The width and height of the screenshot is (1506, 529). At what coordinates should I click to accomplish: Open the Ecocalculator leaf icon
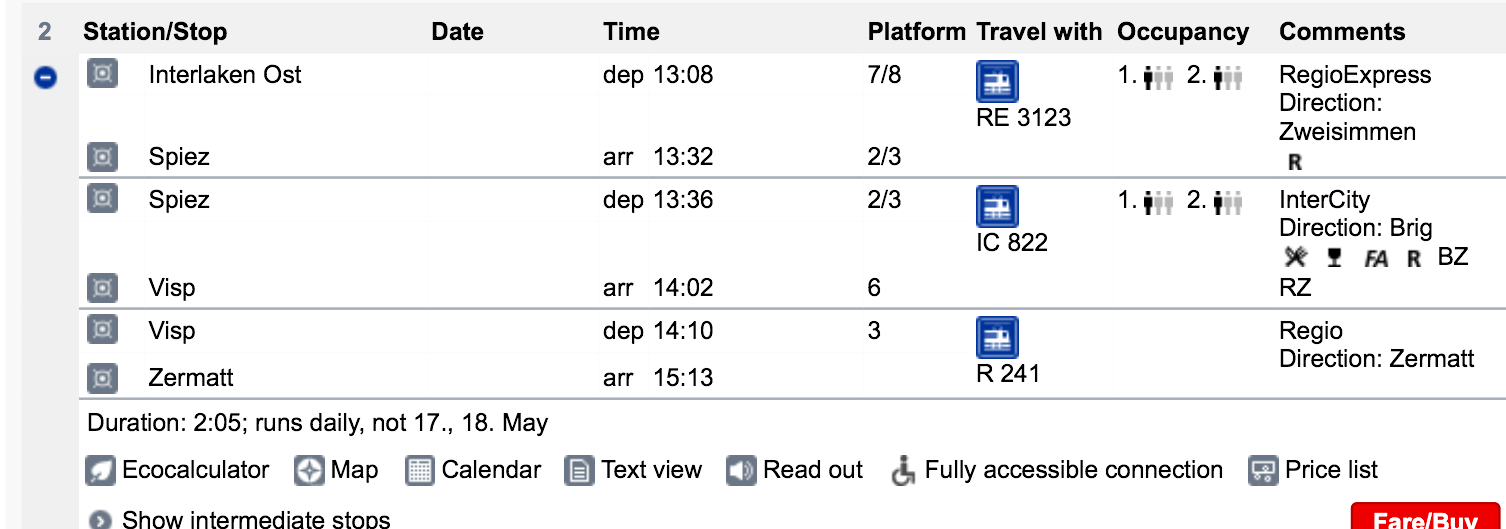pos(101,470)
